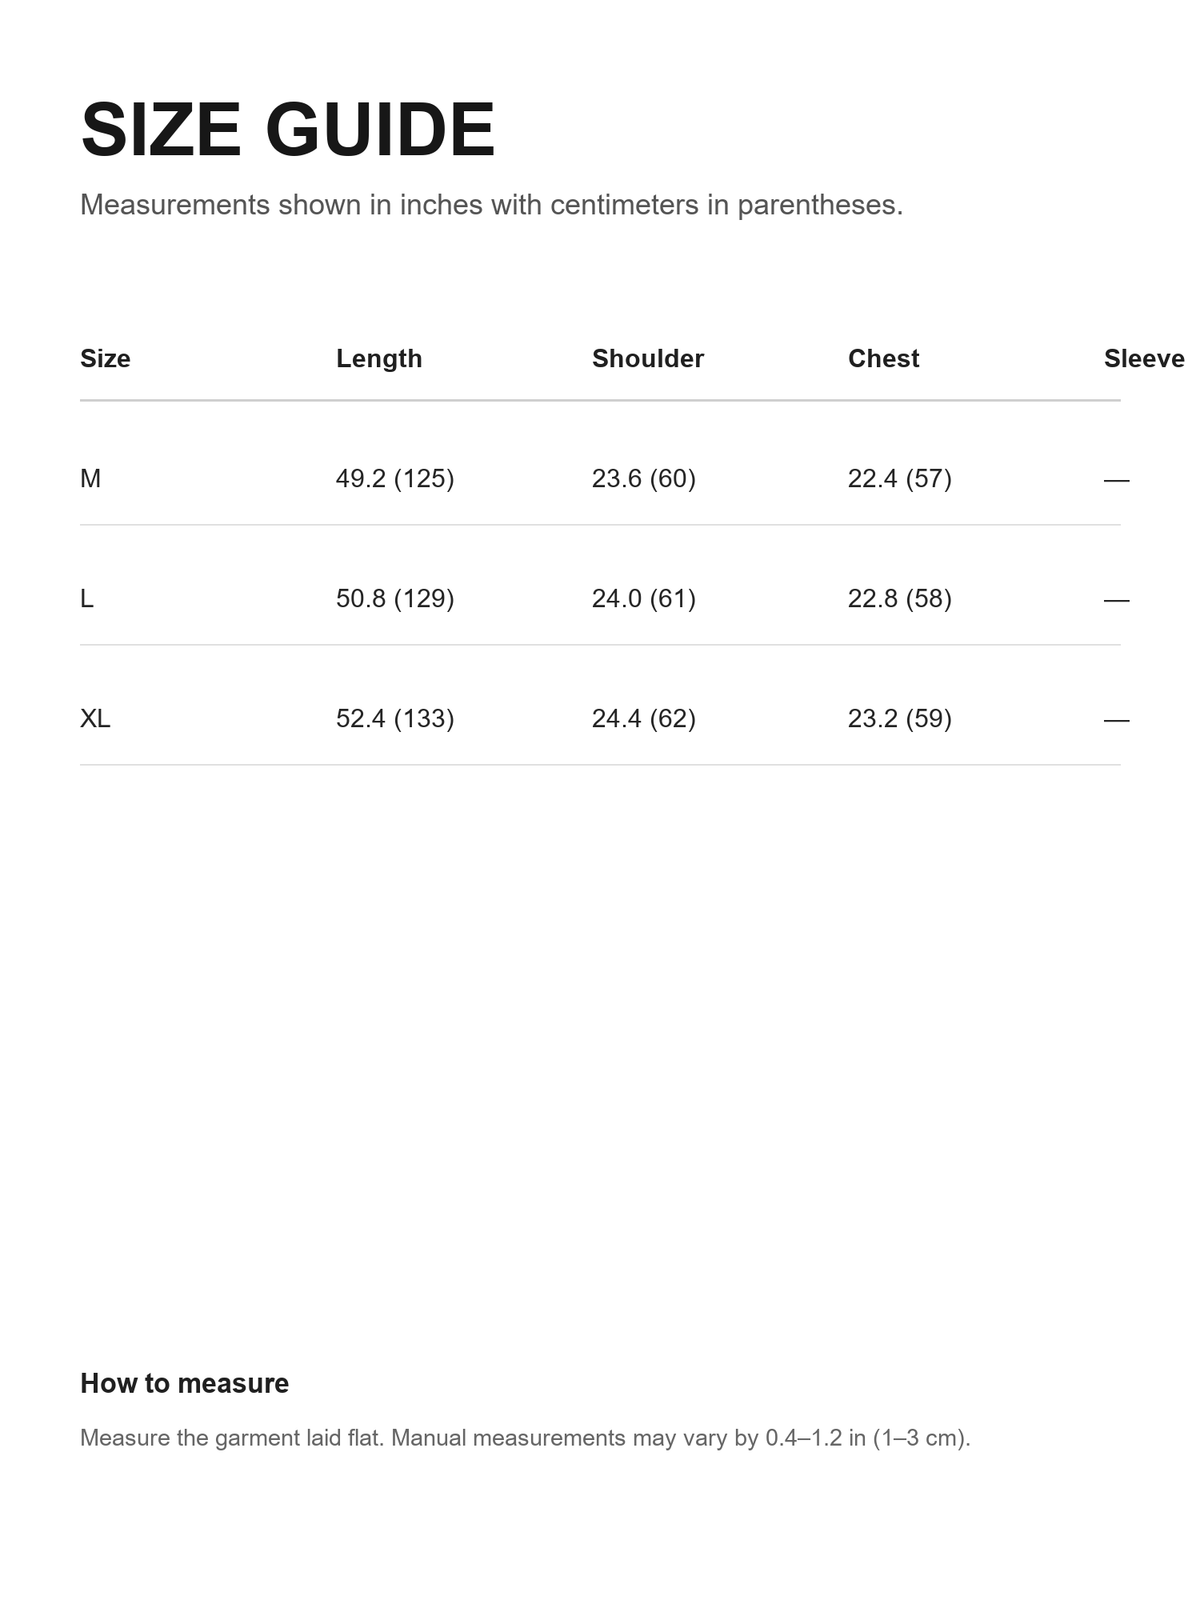
Task: Select shoulder value 24.4 (62)
Action: click(x=644, y=718)
